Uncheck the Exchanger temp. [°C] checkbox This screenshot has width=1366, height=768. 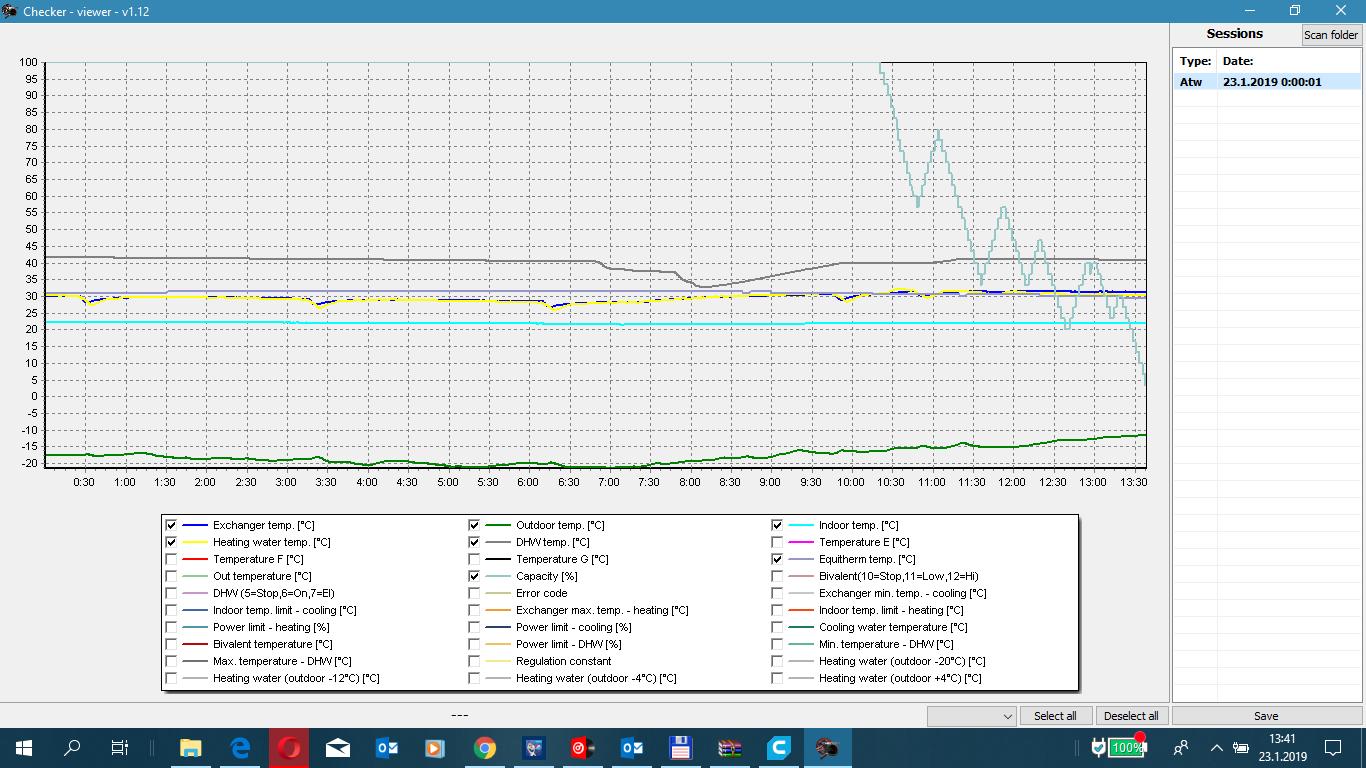pos(171,525)
